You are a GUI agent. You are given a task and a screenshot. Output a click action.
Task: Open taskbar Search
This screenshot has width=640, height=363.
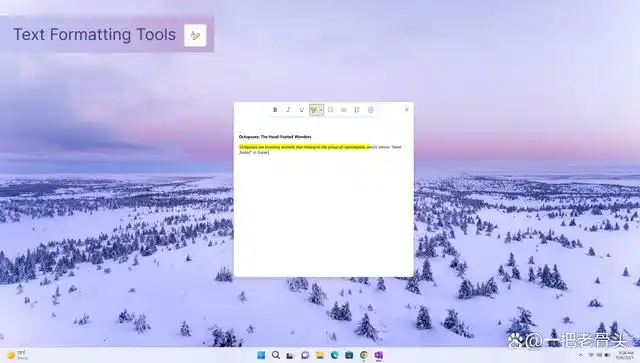(x=276, y=355)
